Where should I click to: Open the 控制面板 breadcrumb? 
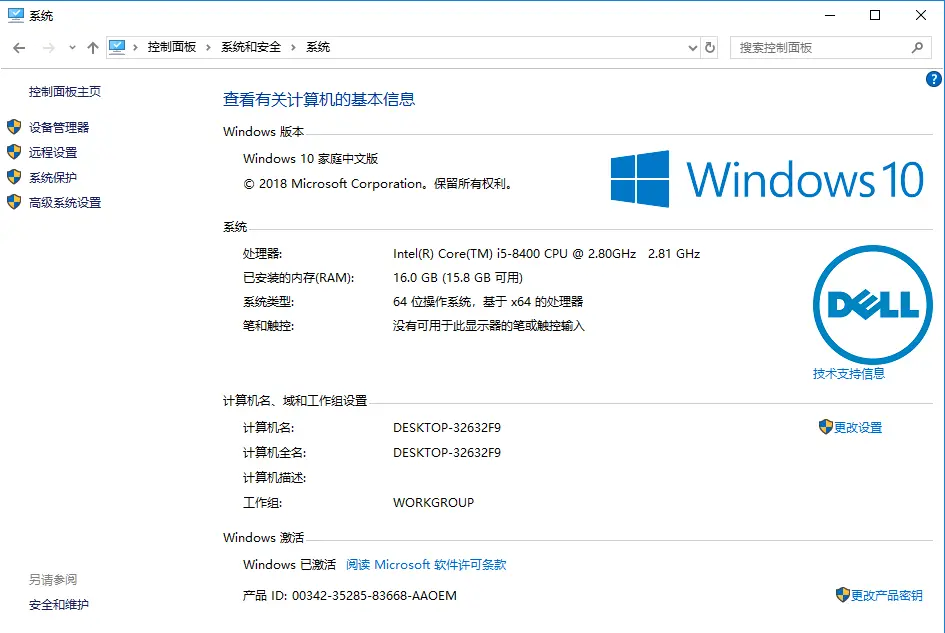point(172,47)
